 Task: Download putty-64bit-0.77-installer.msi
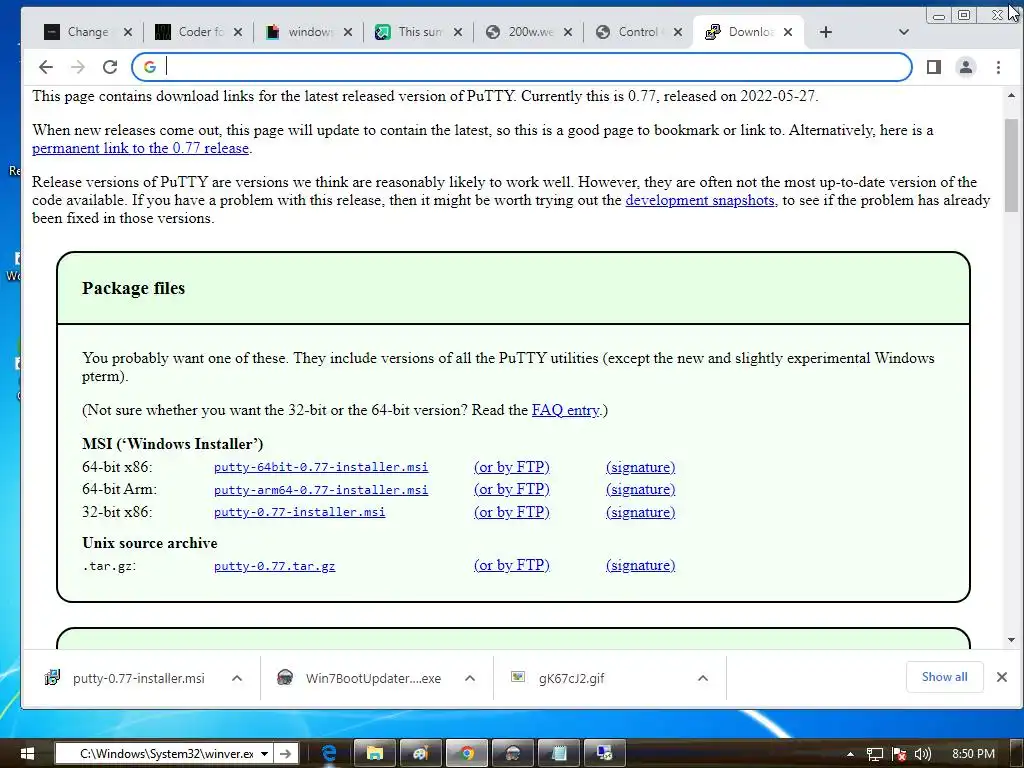(x=321, y=467)
